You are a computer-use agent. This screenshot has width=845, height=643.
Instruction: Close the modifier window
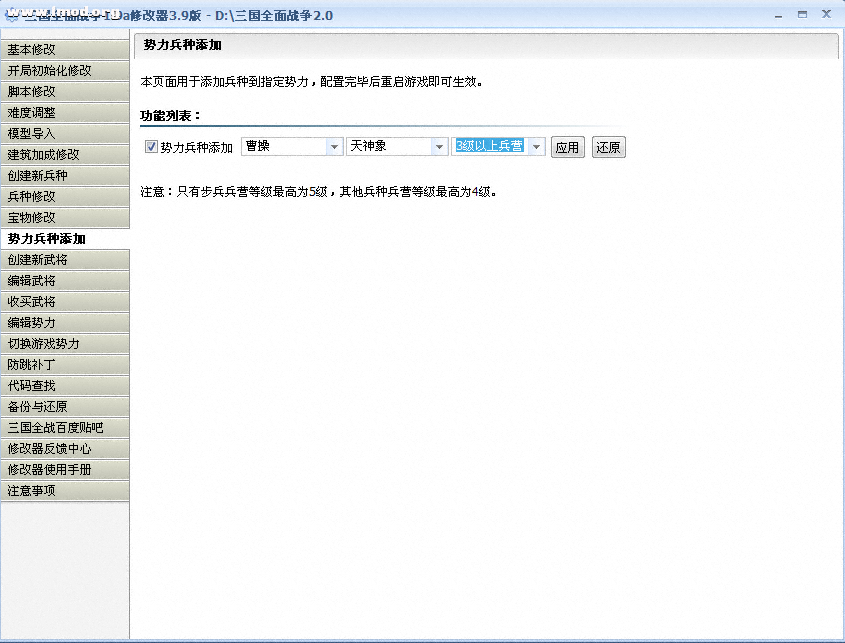pyautogui.click(x=826, y=15)
